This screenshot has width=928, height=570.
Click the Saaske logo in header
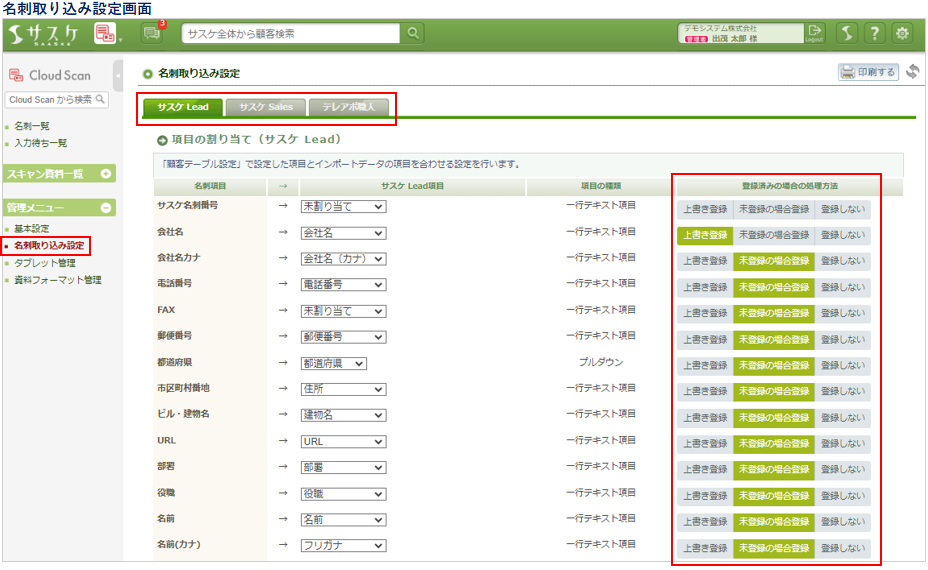click(44, 34)
